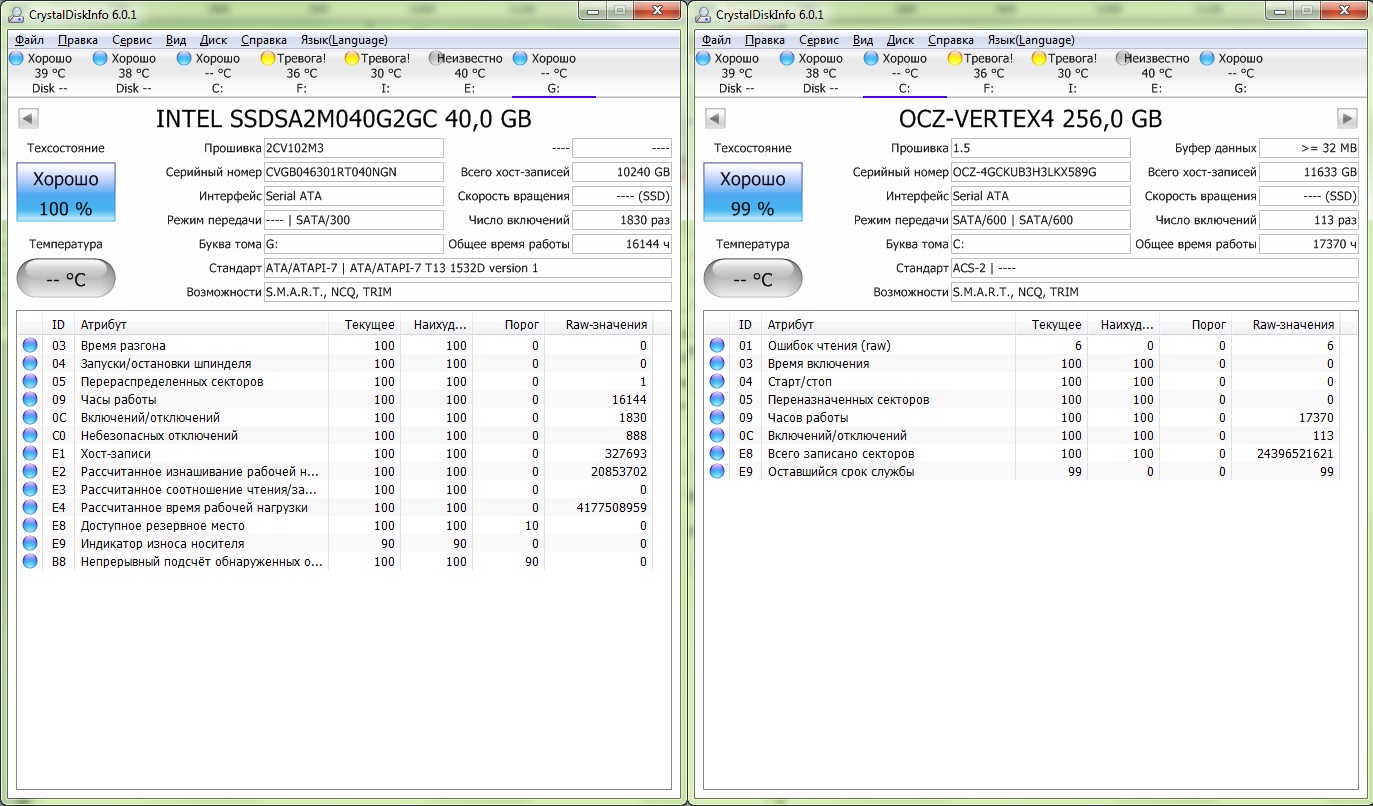1373x806 pixels.
Task: Click temperature button in INTEL window
Action: coord(66,279)
